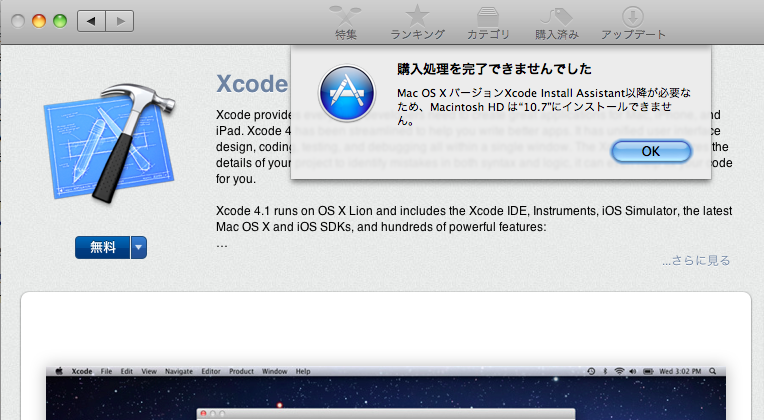Expand the dropdown arrow beside 無料
Screen dimensions: 764x420
(138, 248)
